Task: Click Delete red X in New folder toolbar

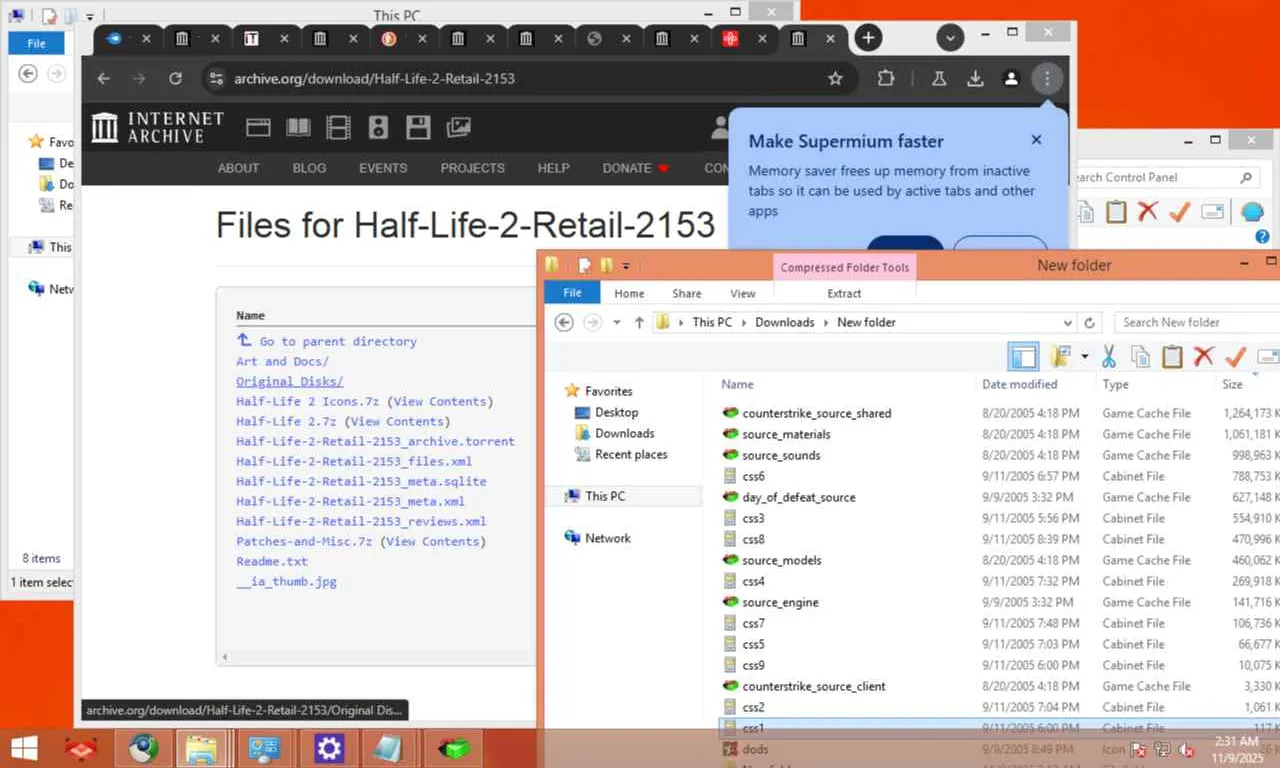Action: (x=1204, y=356)
